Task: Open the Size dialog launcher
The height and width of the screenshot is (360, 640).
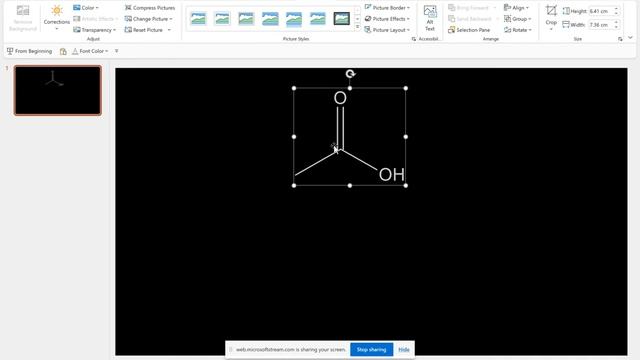Action: (x=620, y=39)
